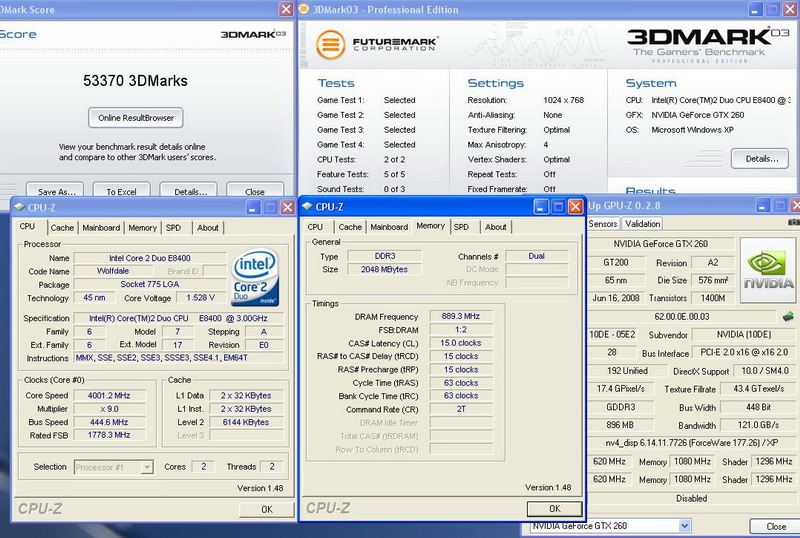Click Save As... in the 3DMark Score window
The width and height of the screenshot is (800, 538).
tap(57, 191)
